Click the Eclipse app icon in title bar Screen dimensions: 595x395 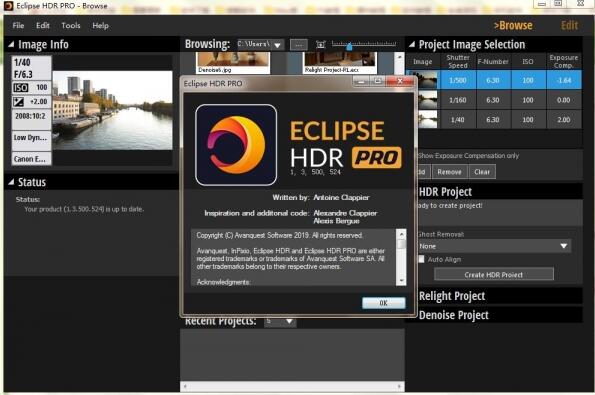coord(8,6)
